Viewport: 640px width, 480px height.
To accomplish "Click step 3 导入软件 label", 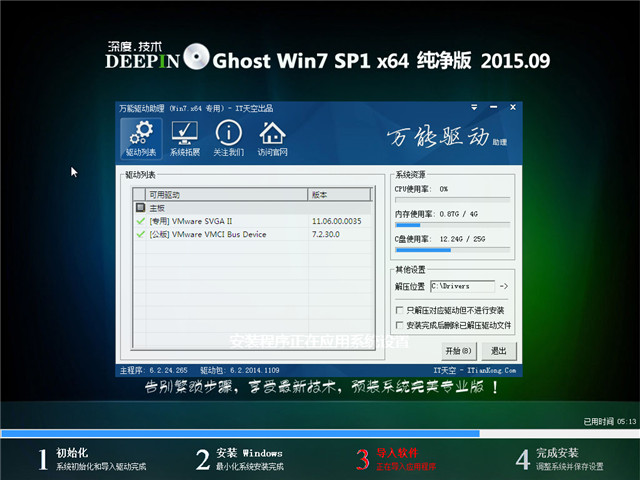I will pyautogui.click(x=397, y=453).
